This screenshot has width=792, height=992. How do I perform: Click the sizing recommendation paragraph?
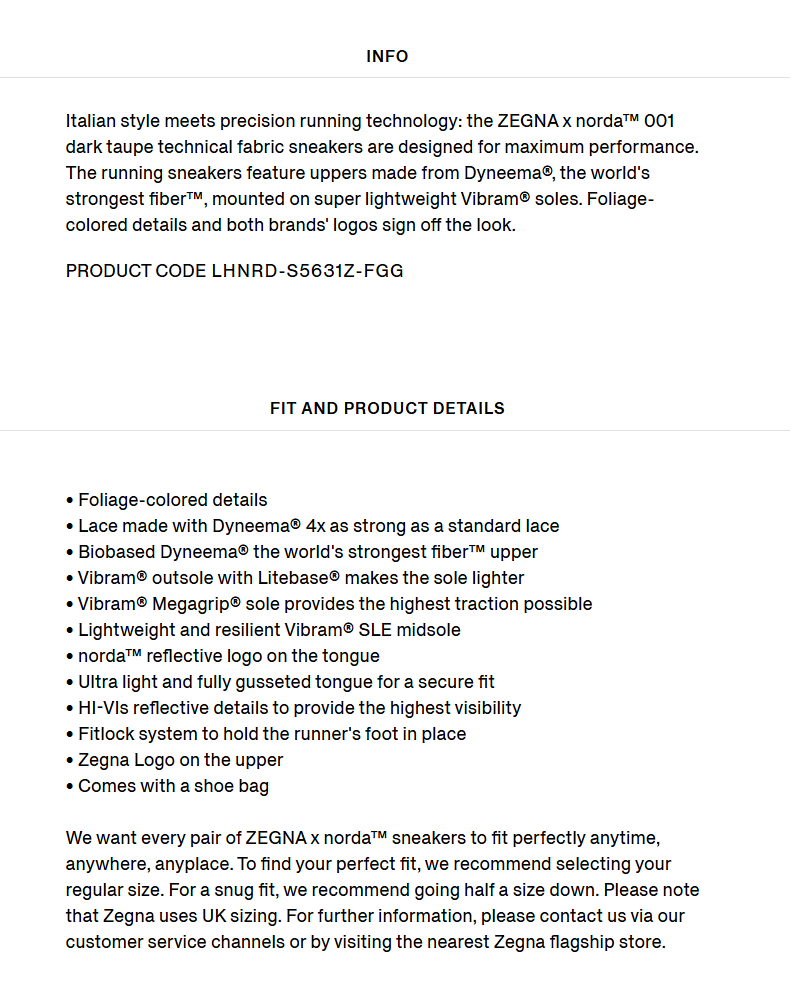[x=382, y=890]
